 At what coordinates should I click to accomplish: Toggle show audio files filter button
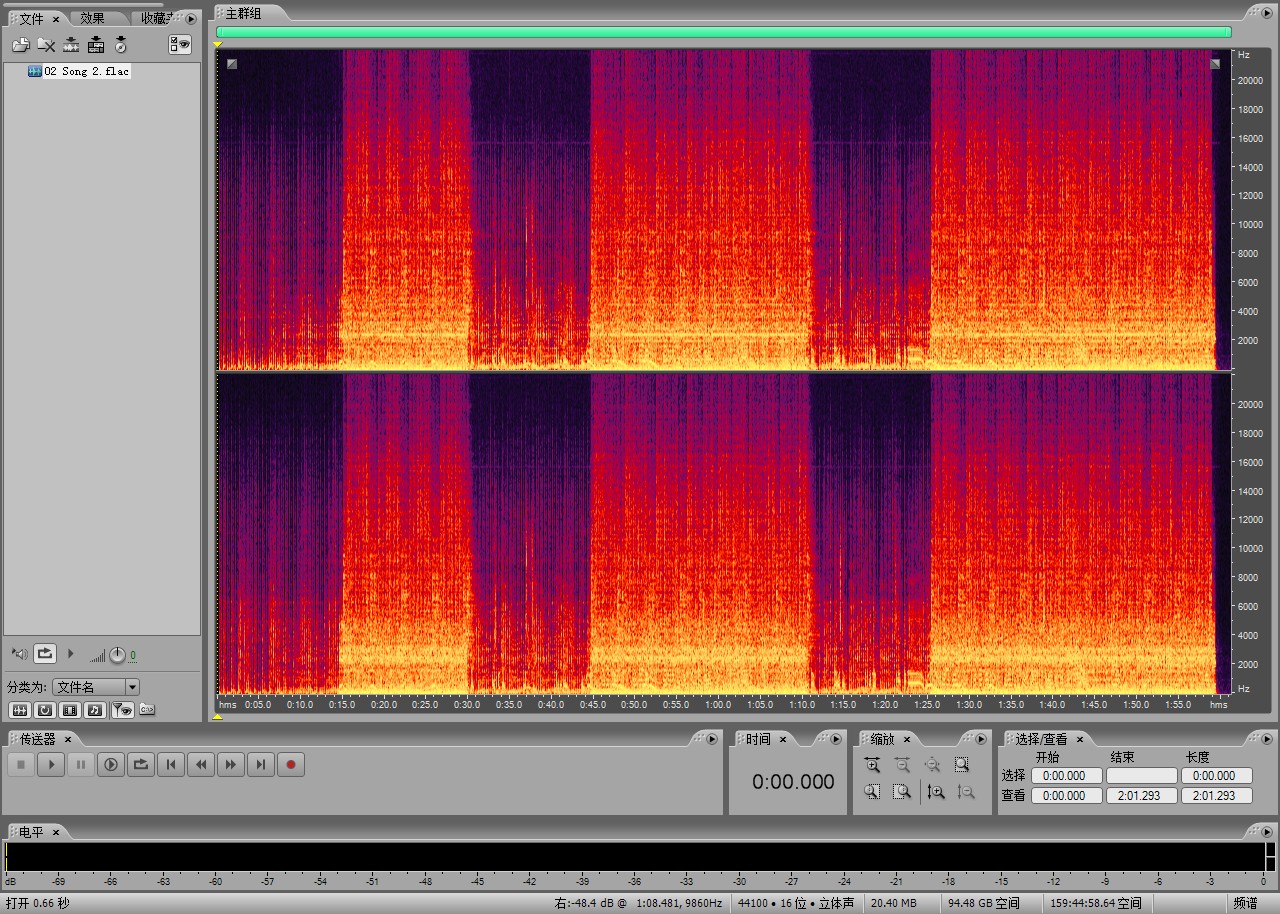point(19,710)
